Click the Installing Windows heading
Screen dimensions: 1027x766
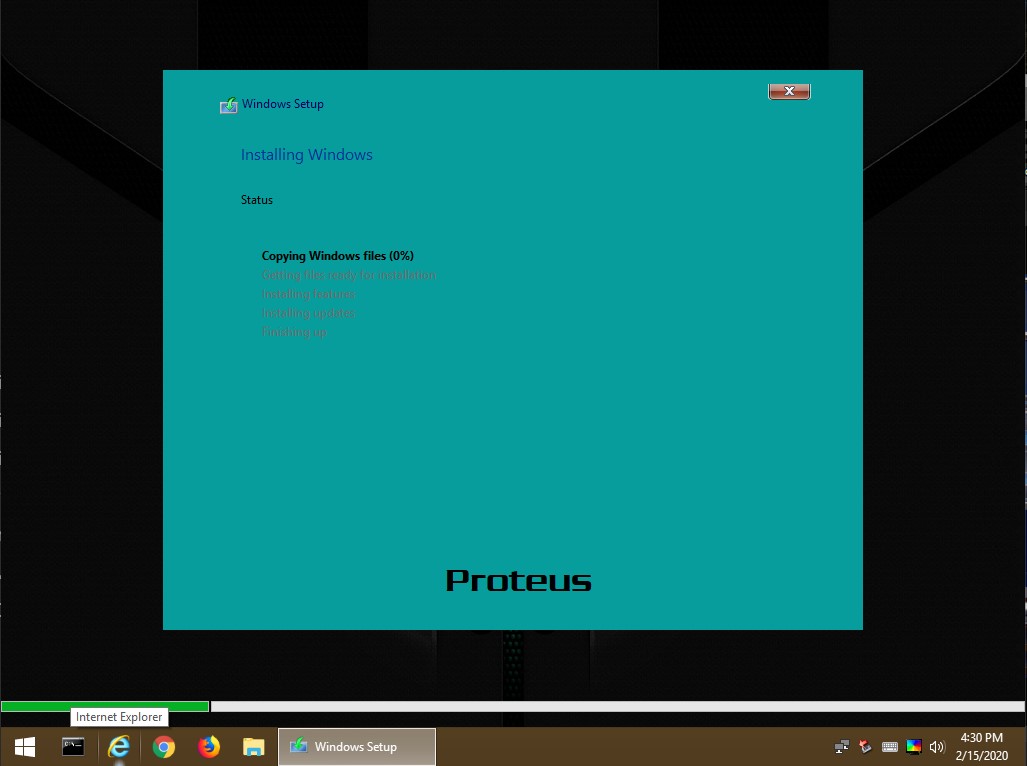tap(306, 155)
